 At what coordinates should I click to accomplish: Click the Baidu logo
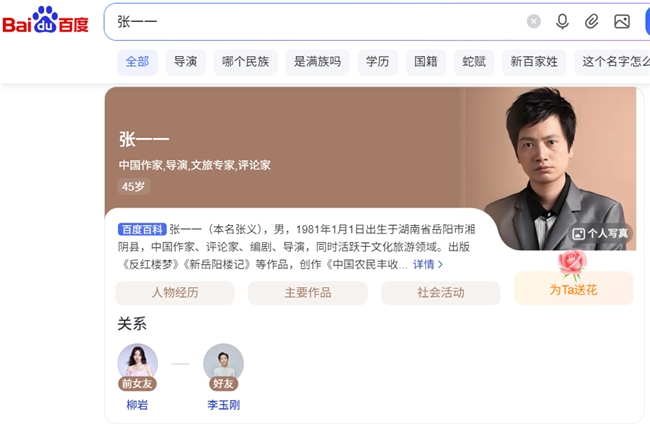tap(46, 21)
